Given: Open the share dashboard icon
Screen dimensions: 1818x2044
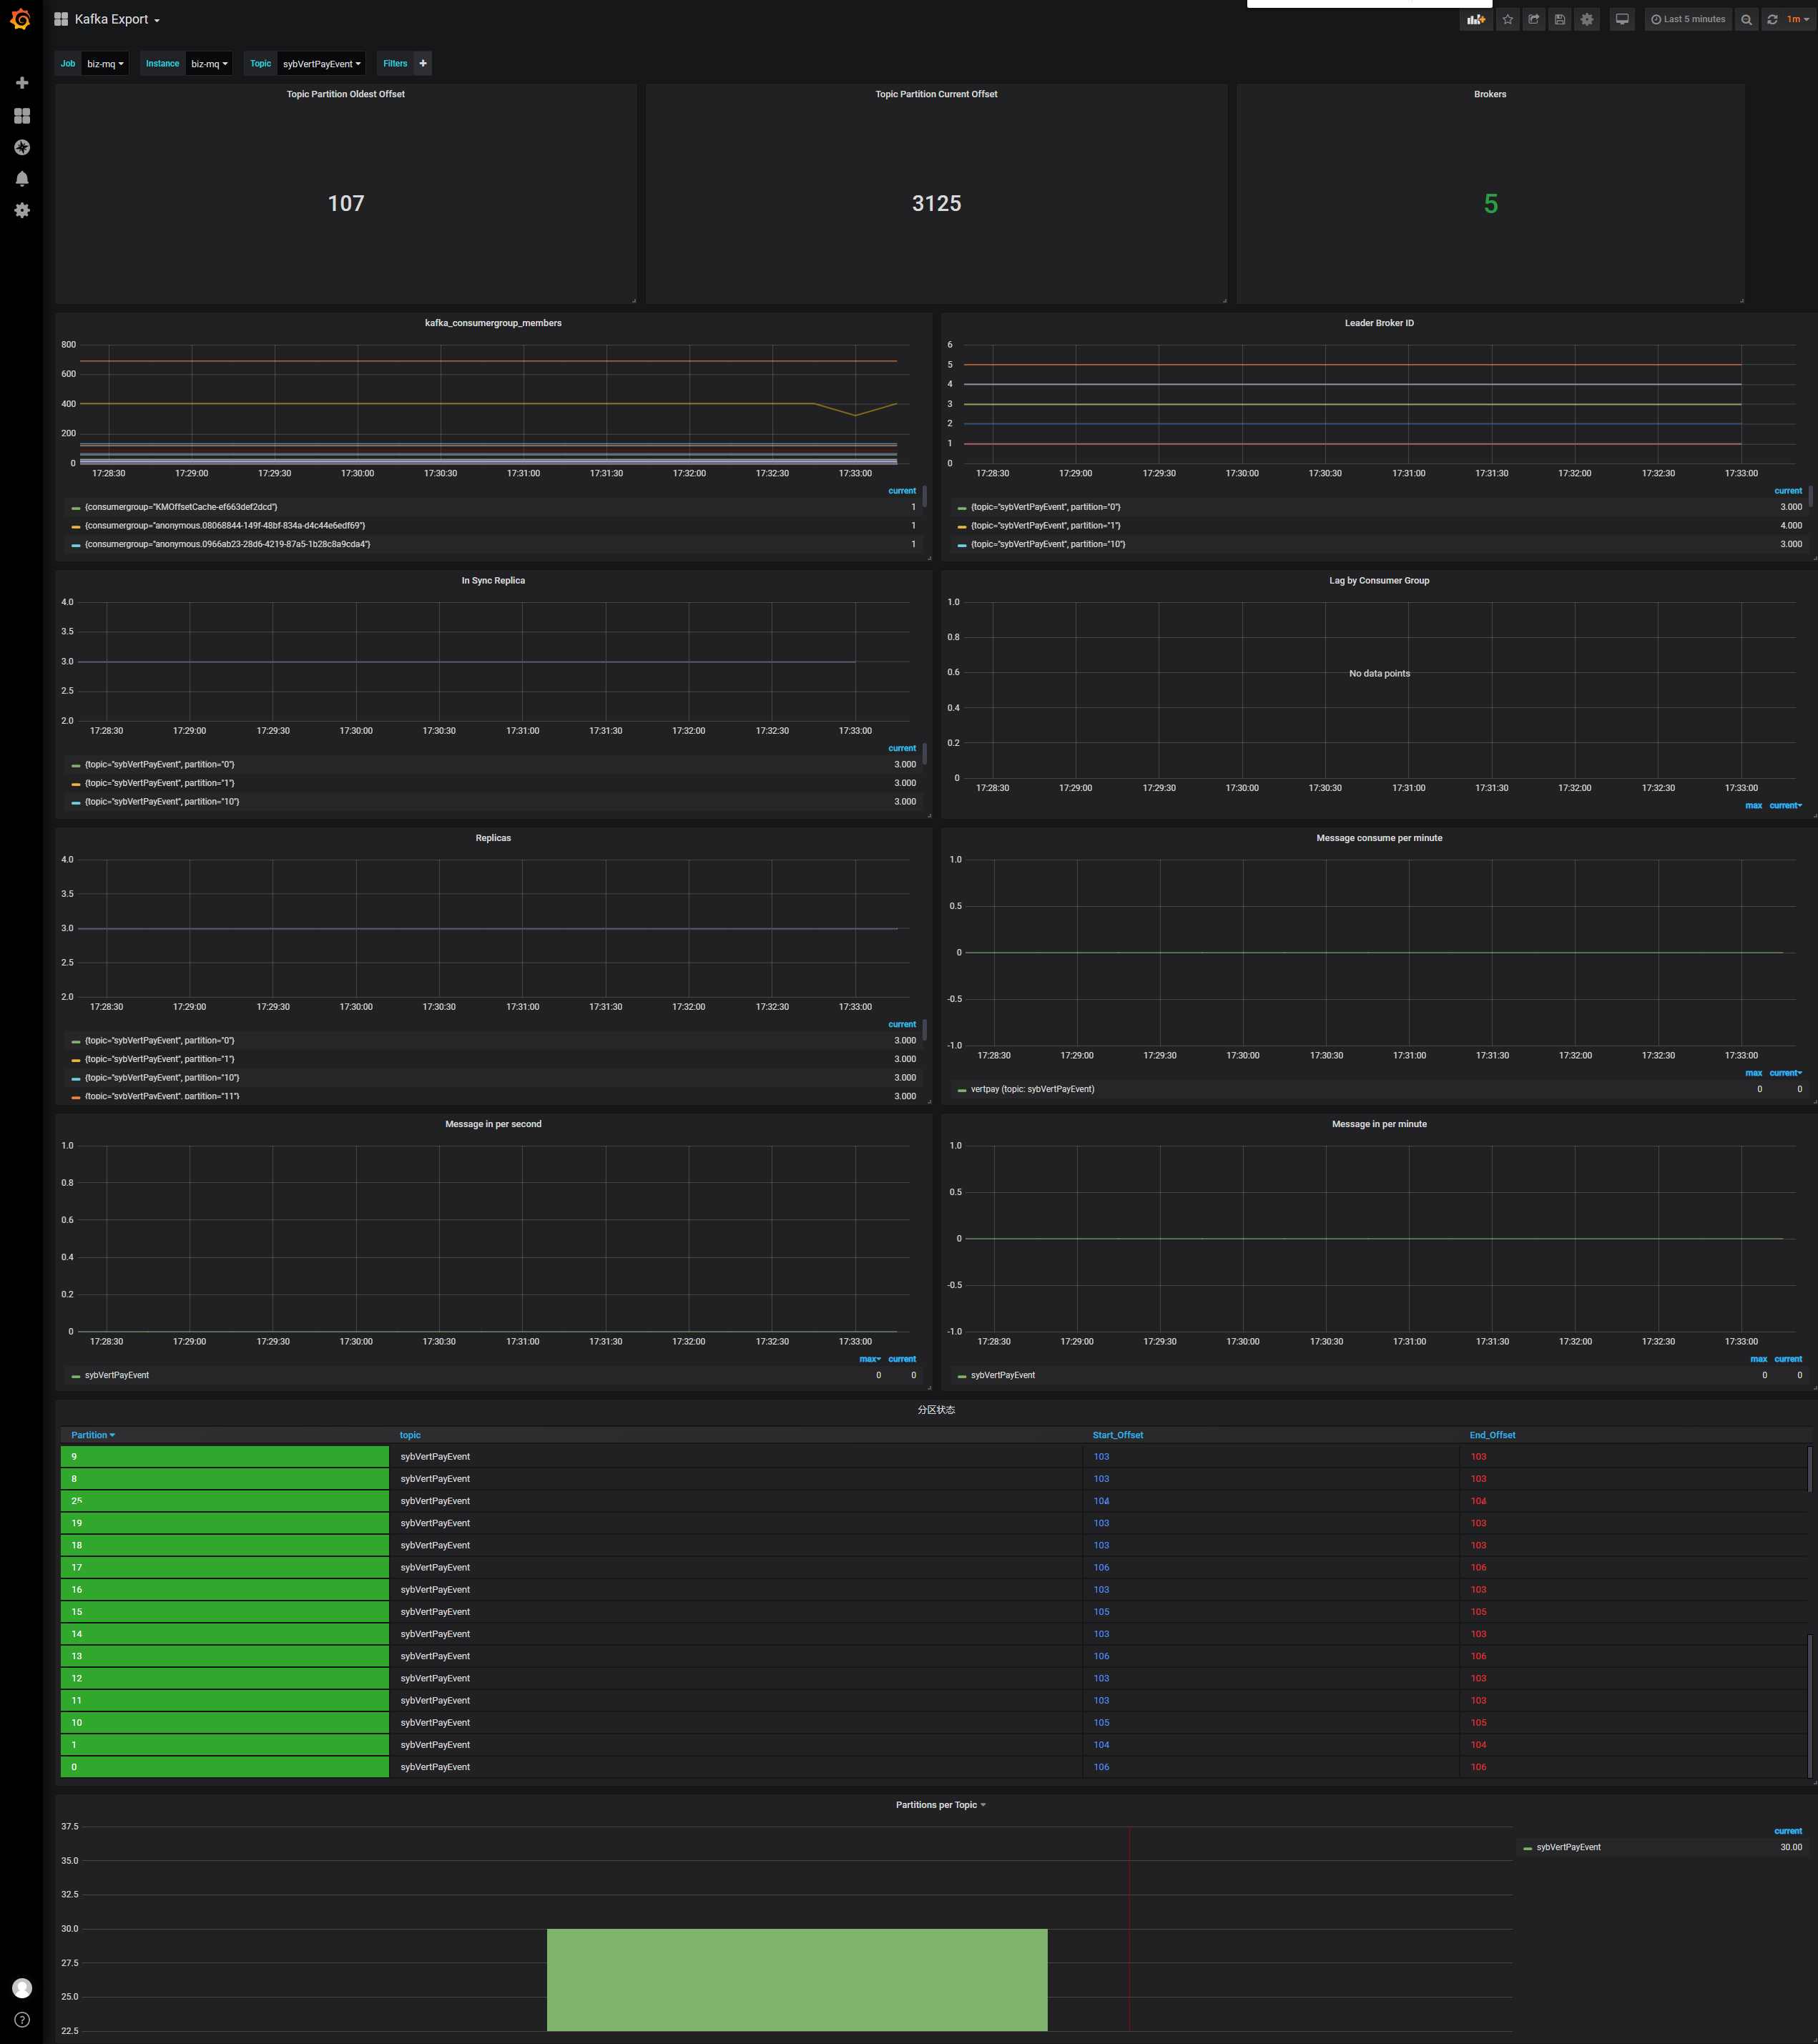Looking at the screenshot, I should [1534, 19].
